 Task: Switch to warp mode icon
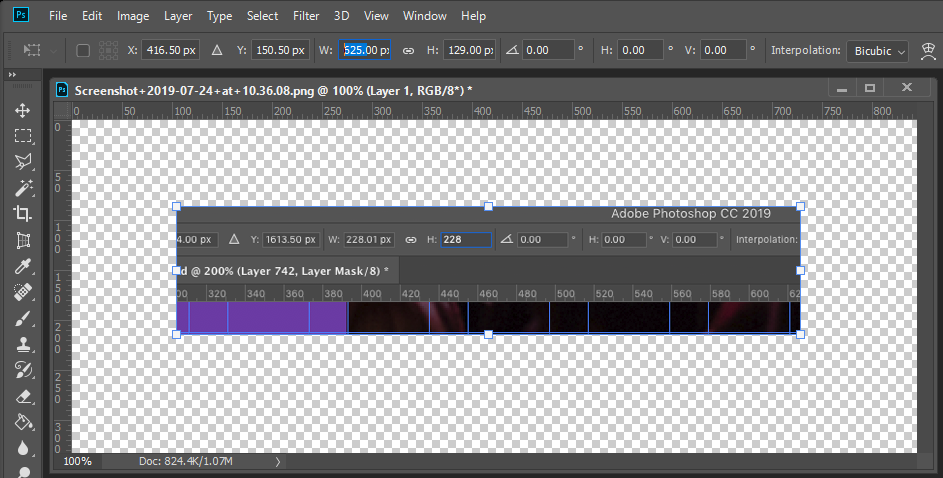point(929,51)
